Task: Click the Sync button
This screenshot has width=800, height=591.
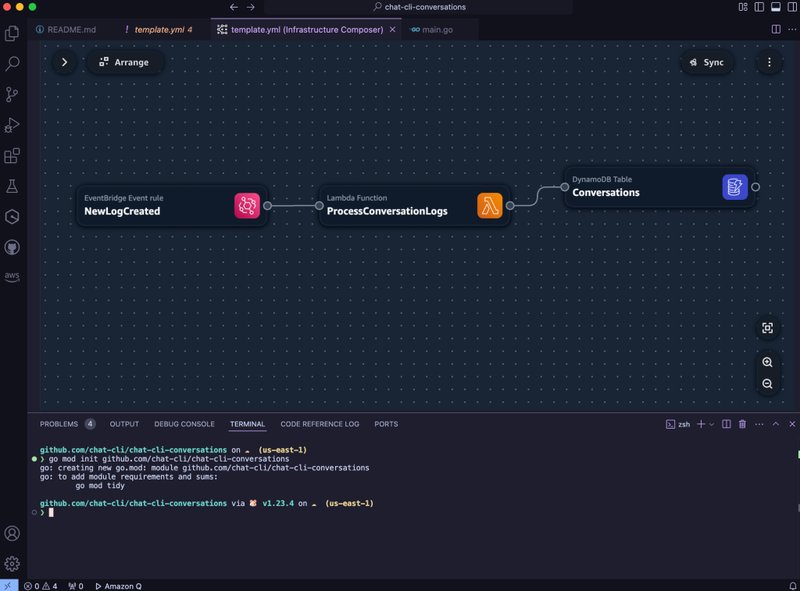Action: pos(706,62)
